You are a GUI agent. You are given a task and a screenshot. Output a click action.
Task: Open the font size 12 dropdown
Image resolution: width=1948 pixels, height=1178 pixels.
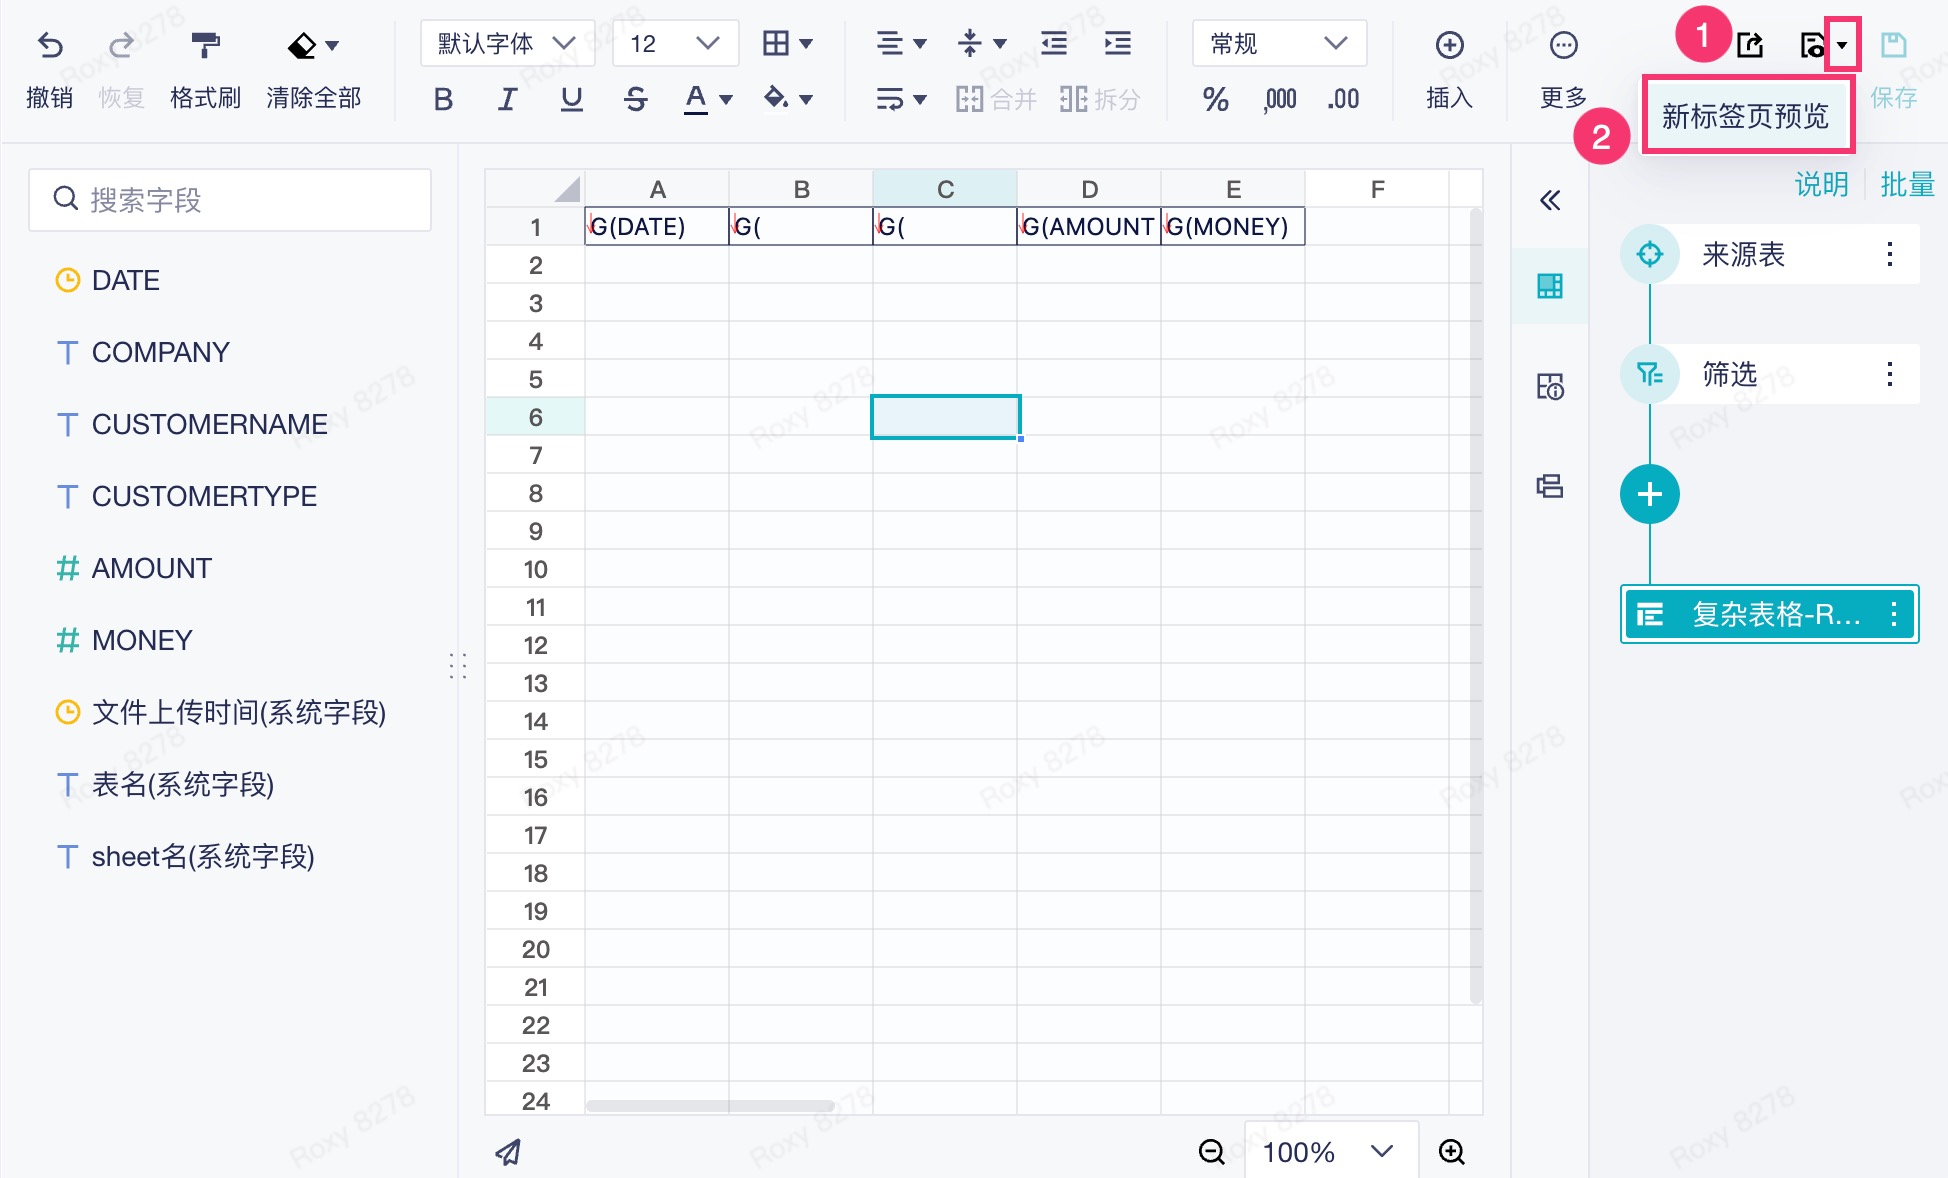coord(675,43)
